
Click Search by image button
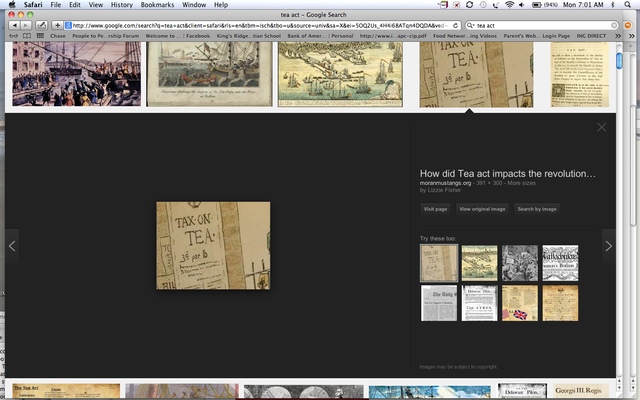537,209
